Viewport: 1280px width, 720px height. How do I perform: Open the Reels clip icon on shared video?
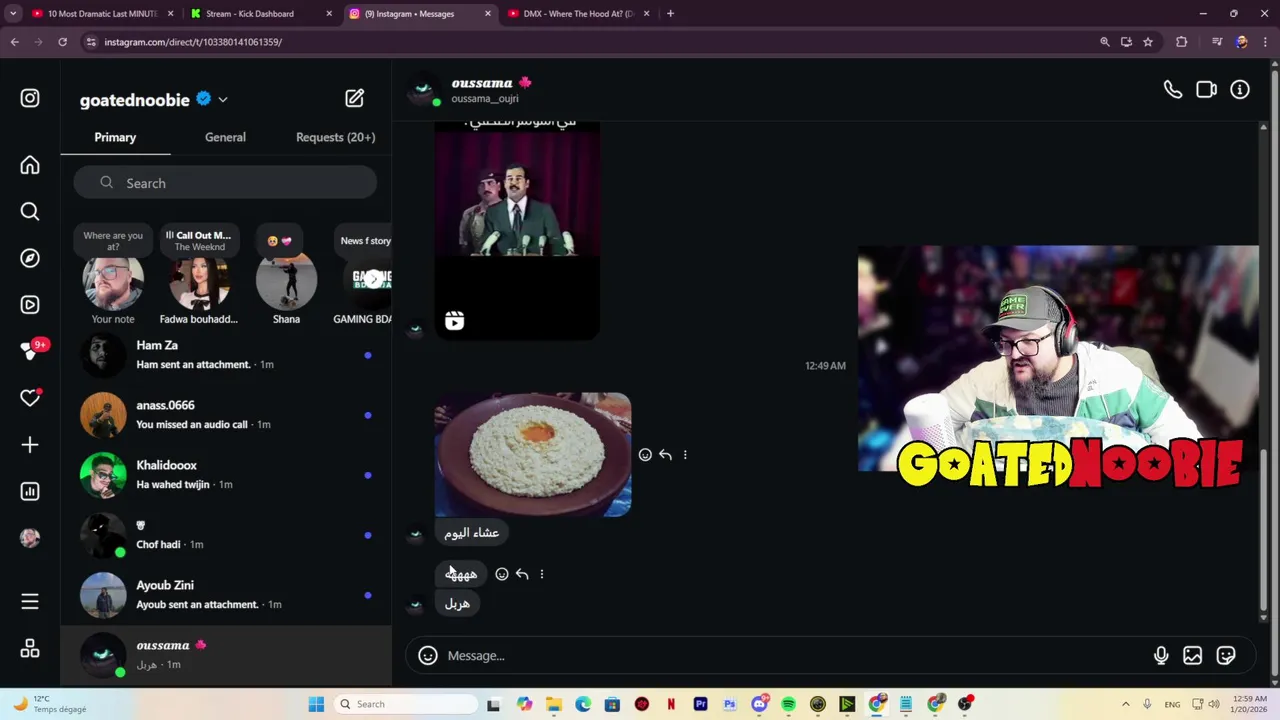[454, 320]
